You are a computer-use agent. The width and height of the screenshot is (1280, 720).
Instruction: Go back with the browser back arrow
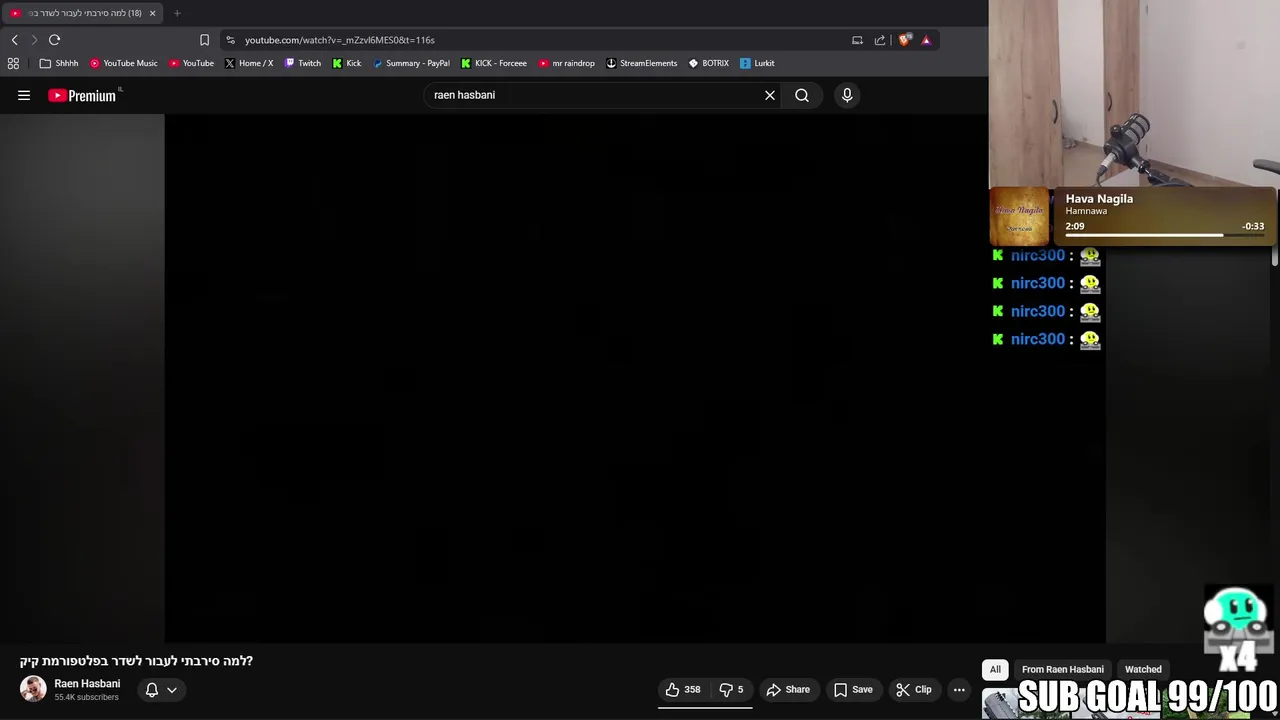coord(14,40)
